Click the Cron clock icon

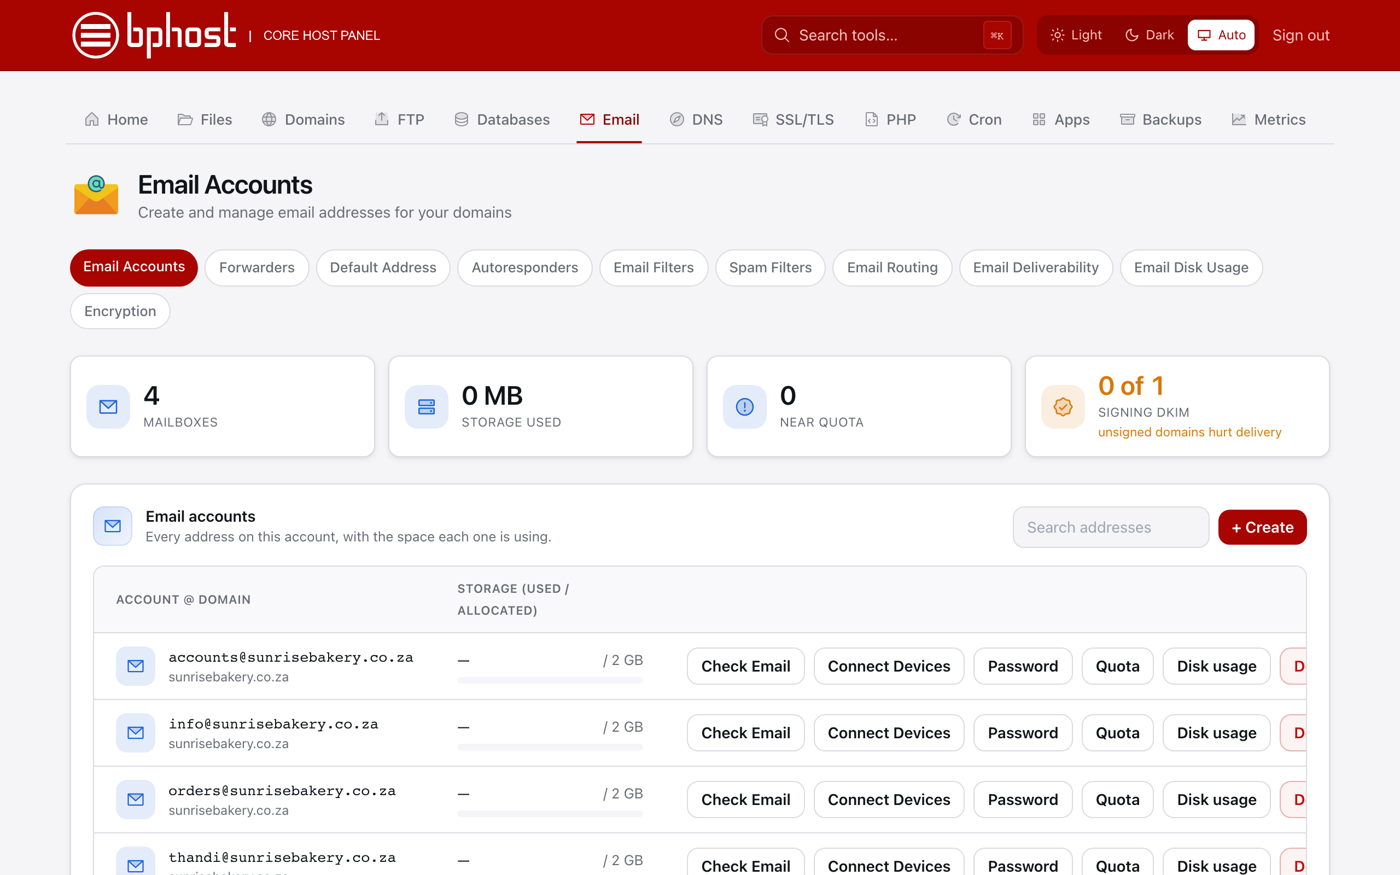pos(953,119)
